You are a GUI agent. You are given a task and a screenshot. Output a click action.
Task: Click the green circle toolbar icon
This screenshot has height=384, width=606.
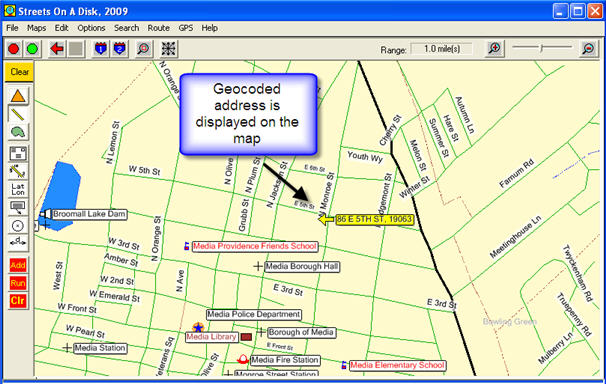click(32, 49)
